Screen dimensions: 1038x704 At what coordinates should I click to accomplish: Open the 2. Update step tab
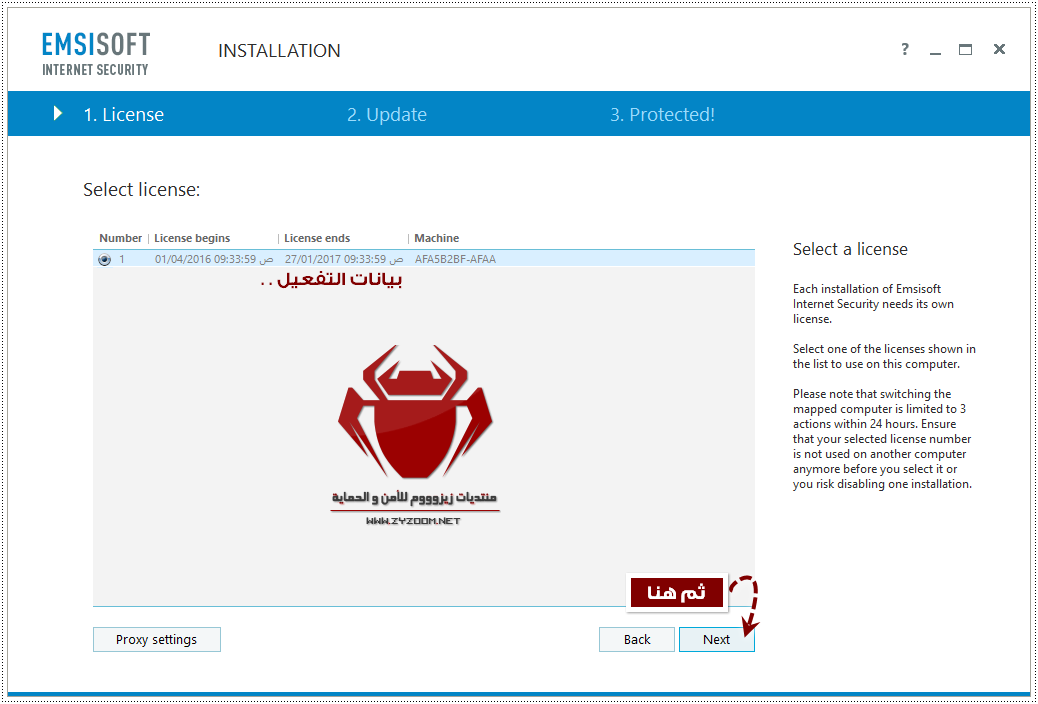pyautogui.click(x=387, y=115)
